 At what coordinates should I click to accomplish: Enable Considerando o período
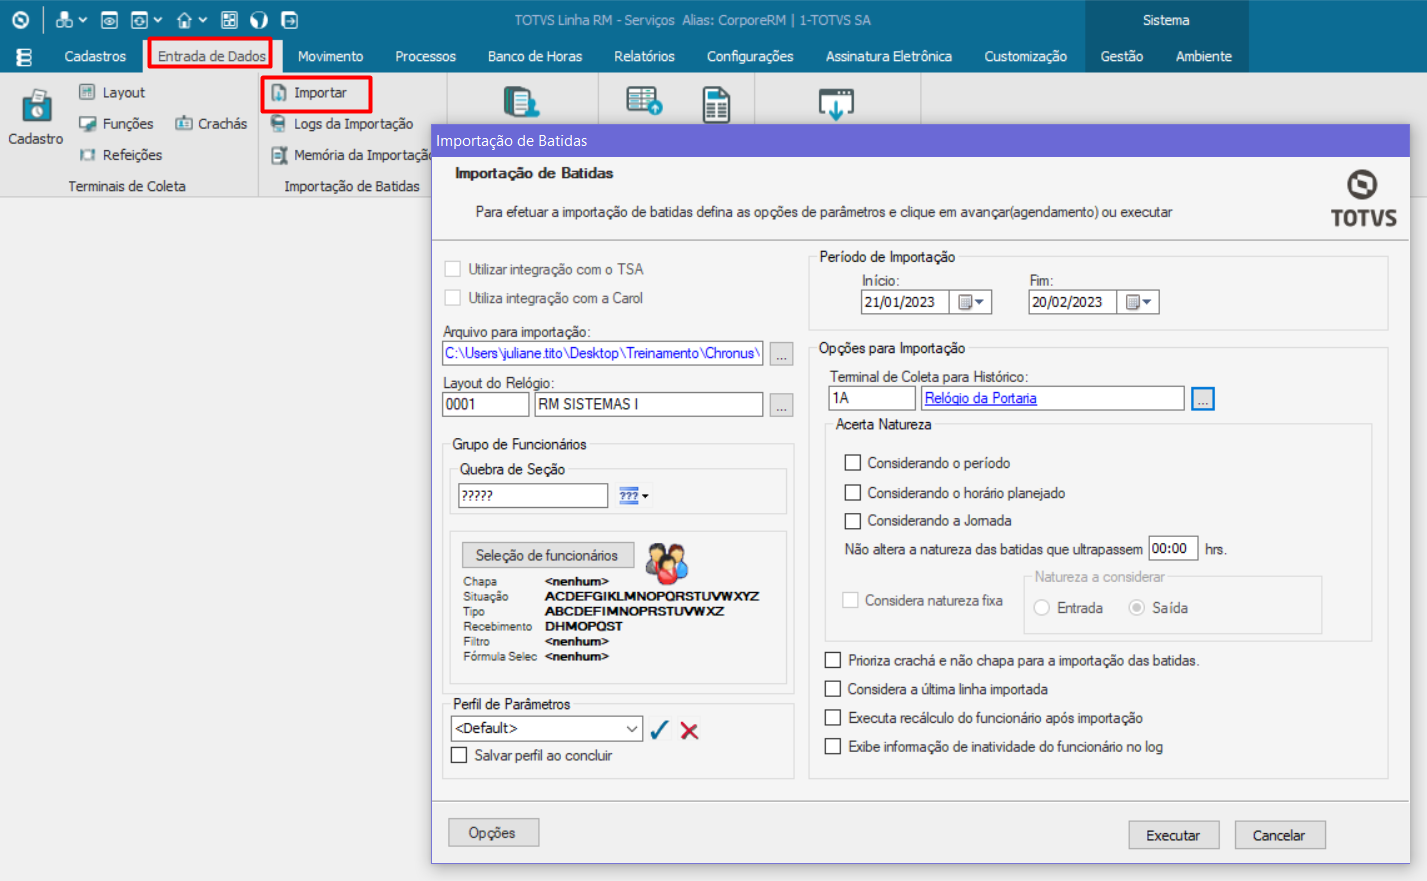tap(853, 463)
